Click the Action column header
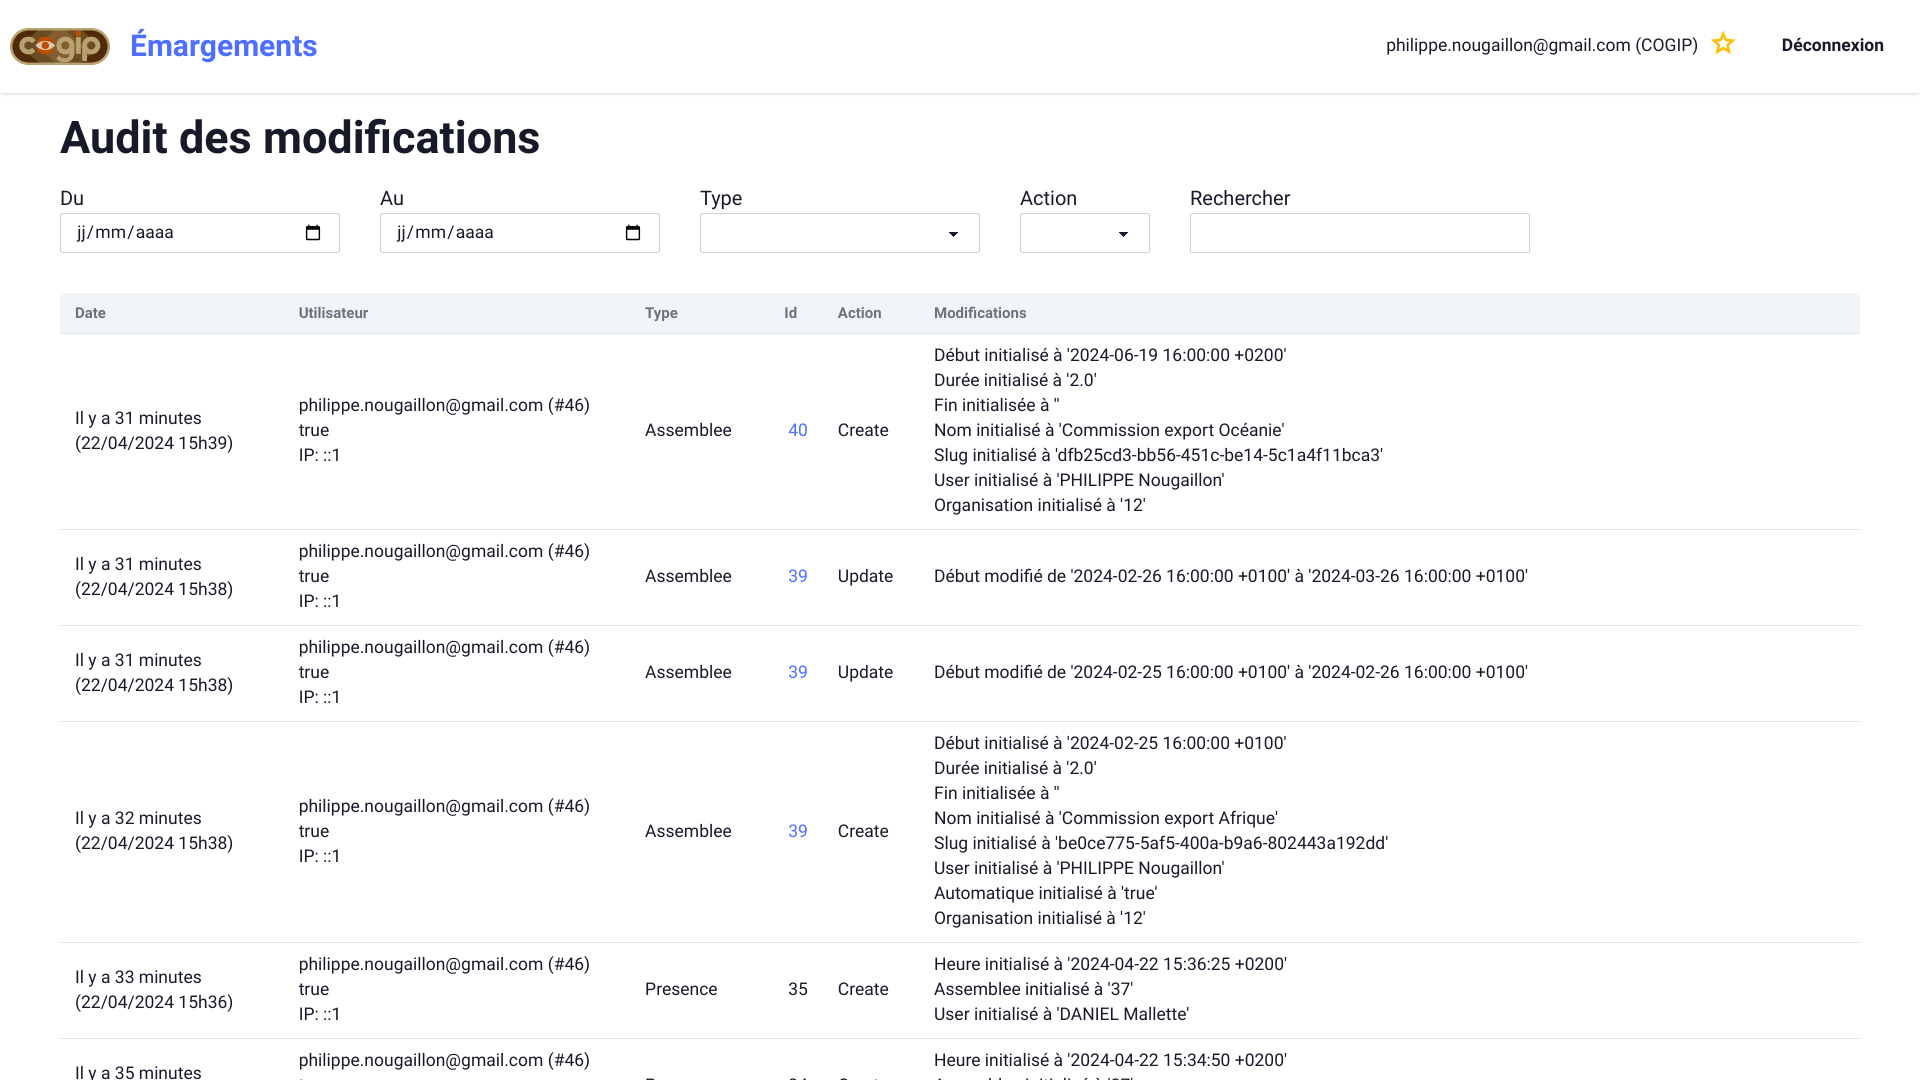Viewport: 1920px width, 1080px height. 859,313
